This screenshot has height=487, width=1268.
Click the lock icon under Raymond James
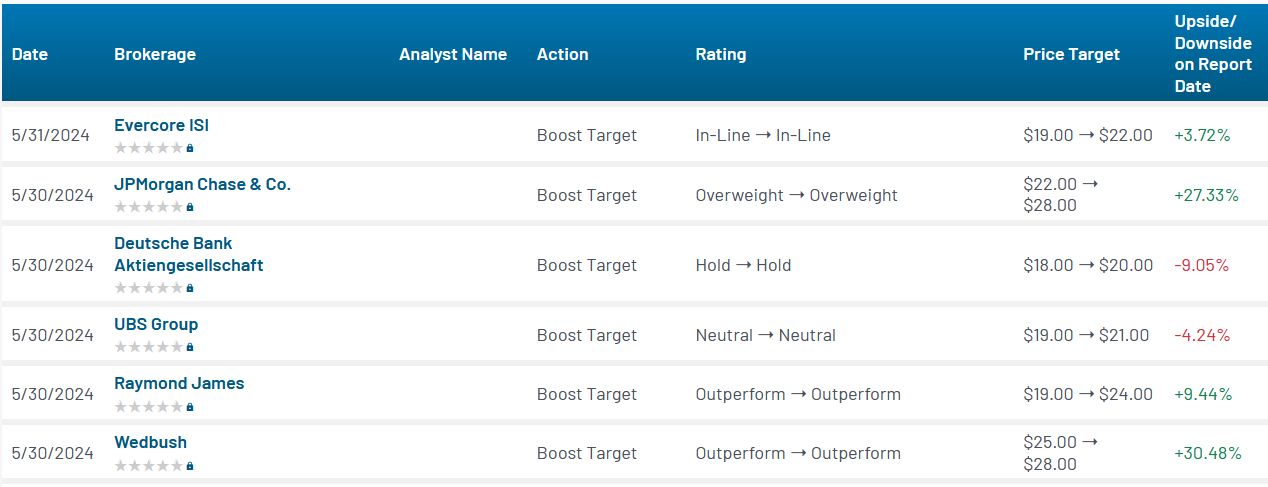point(190,407)
